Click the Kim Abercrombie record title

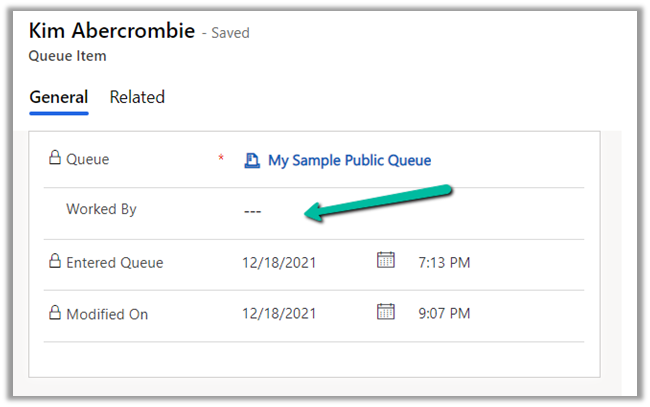[112, 31]
